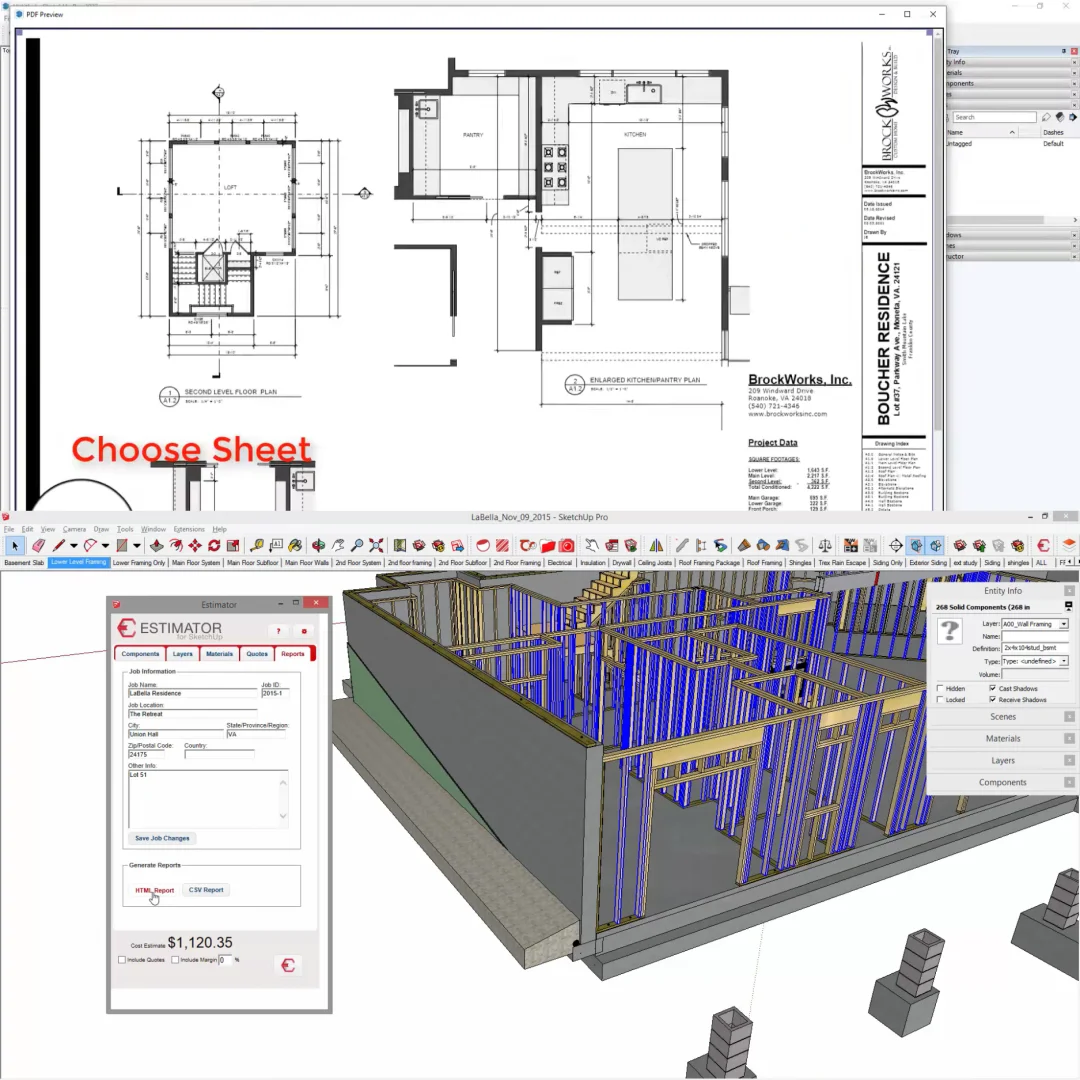Open the Extensions menu

coord(189,529)
